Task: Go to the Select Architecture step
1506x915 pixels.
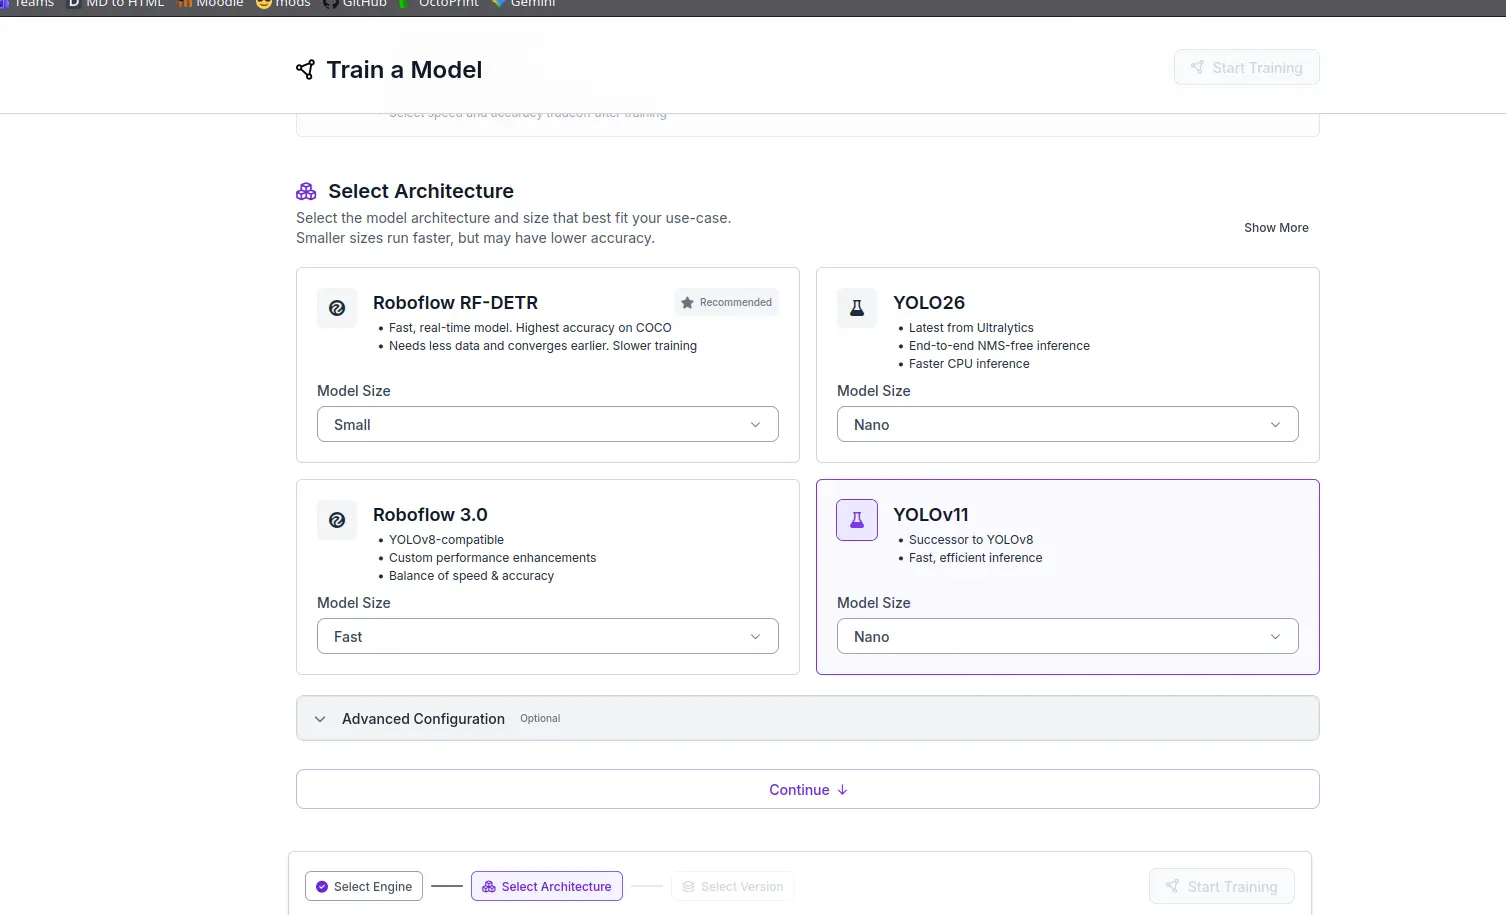Action: (547, 886)
